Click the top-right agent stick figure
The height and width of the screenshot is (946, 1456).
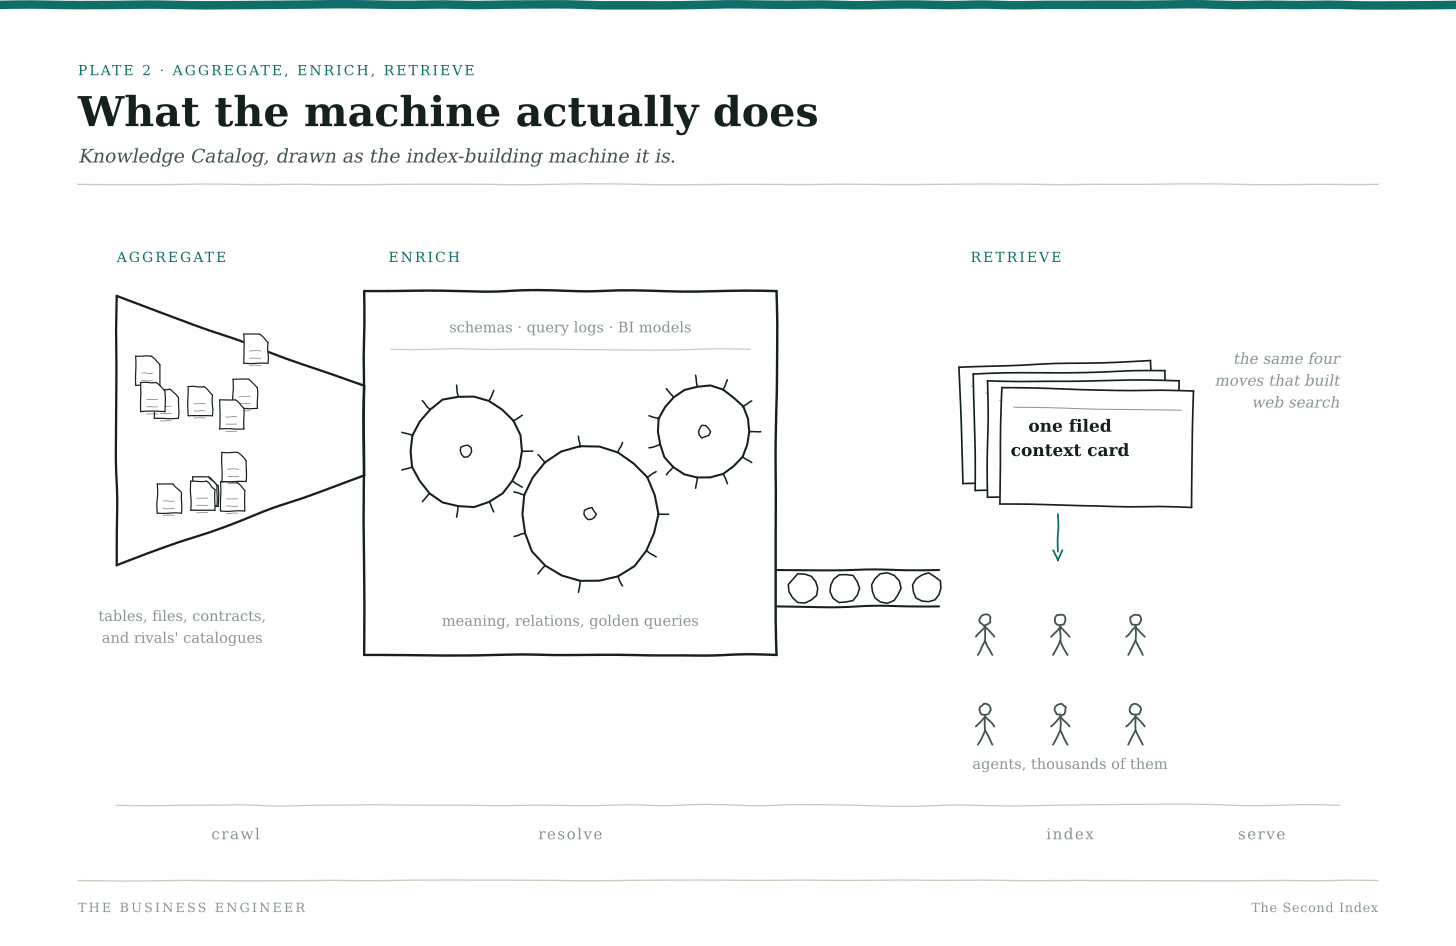pyautogui.click(x=1135, y=635)
